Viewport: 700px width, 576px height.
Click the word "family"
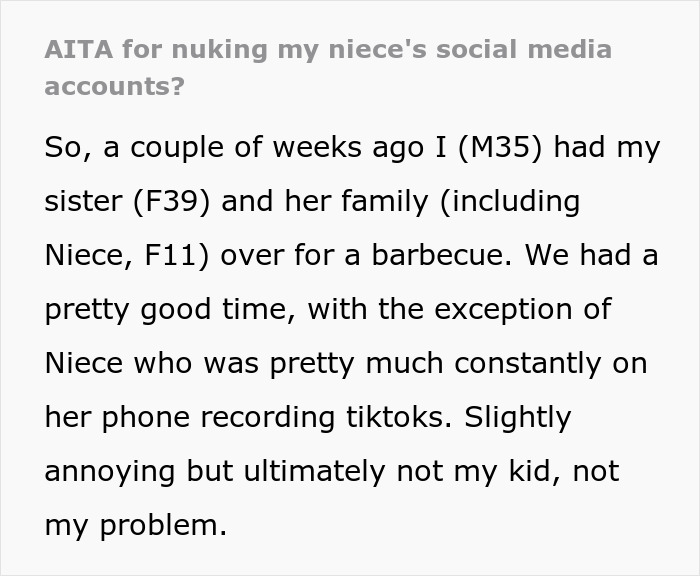point(385,201)
